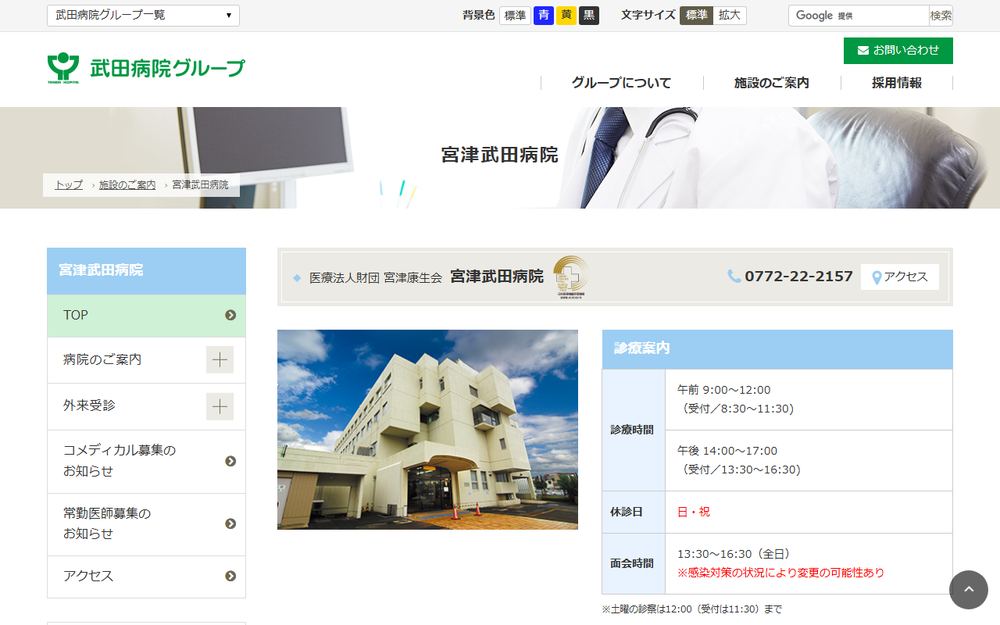1000x625 pixels.
Task: Click the Takeda Hospital Group logo
Action: (146, 68)
